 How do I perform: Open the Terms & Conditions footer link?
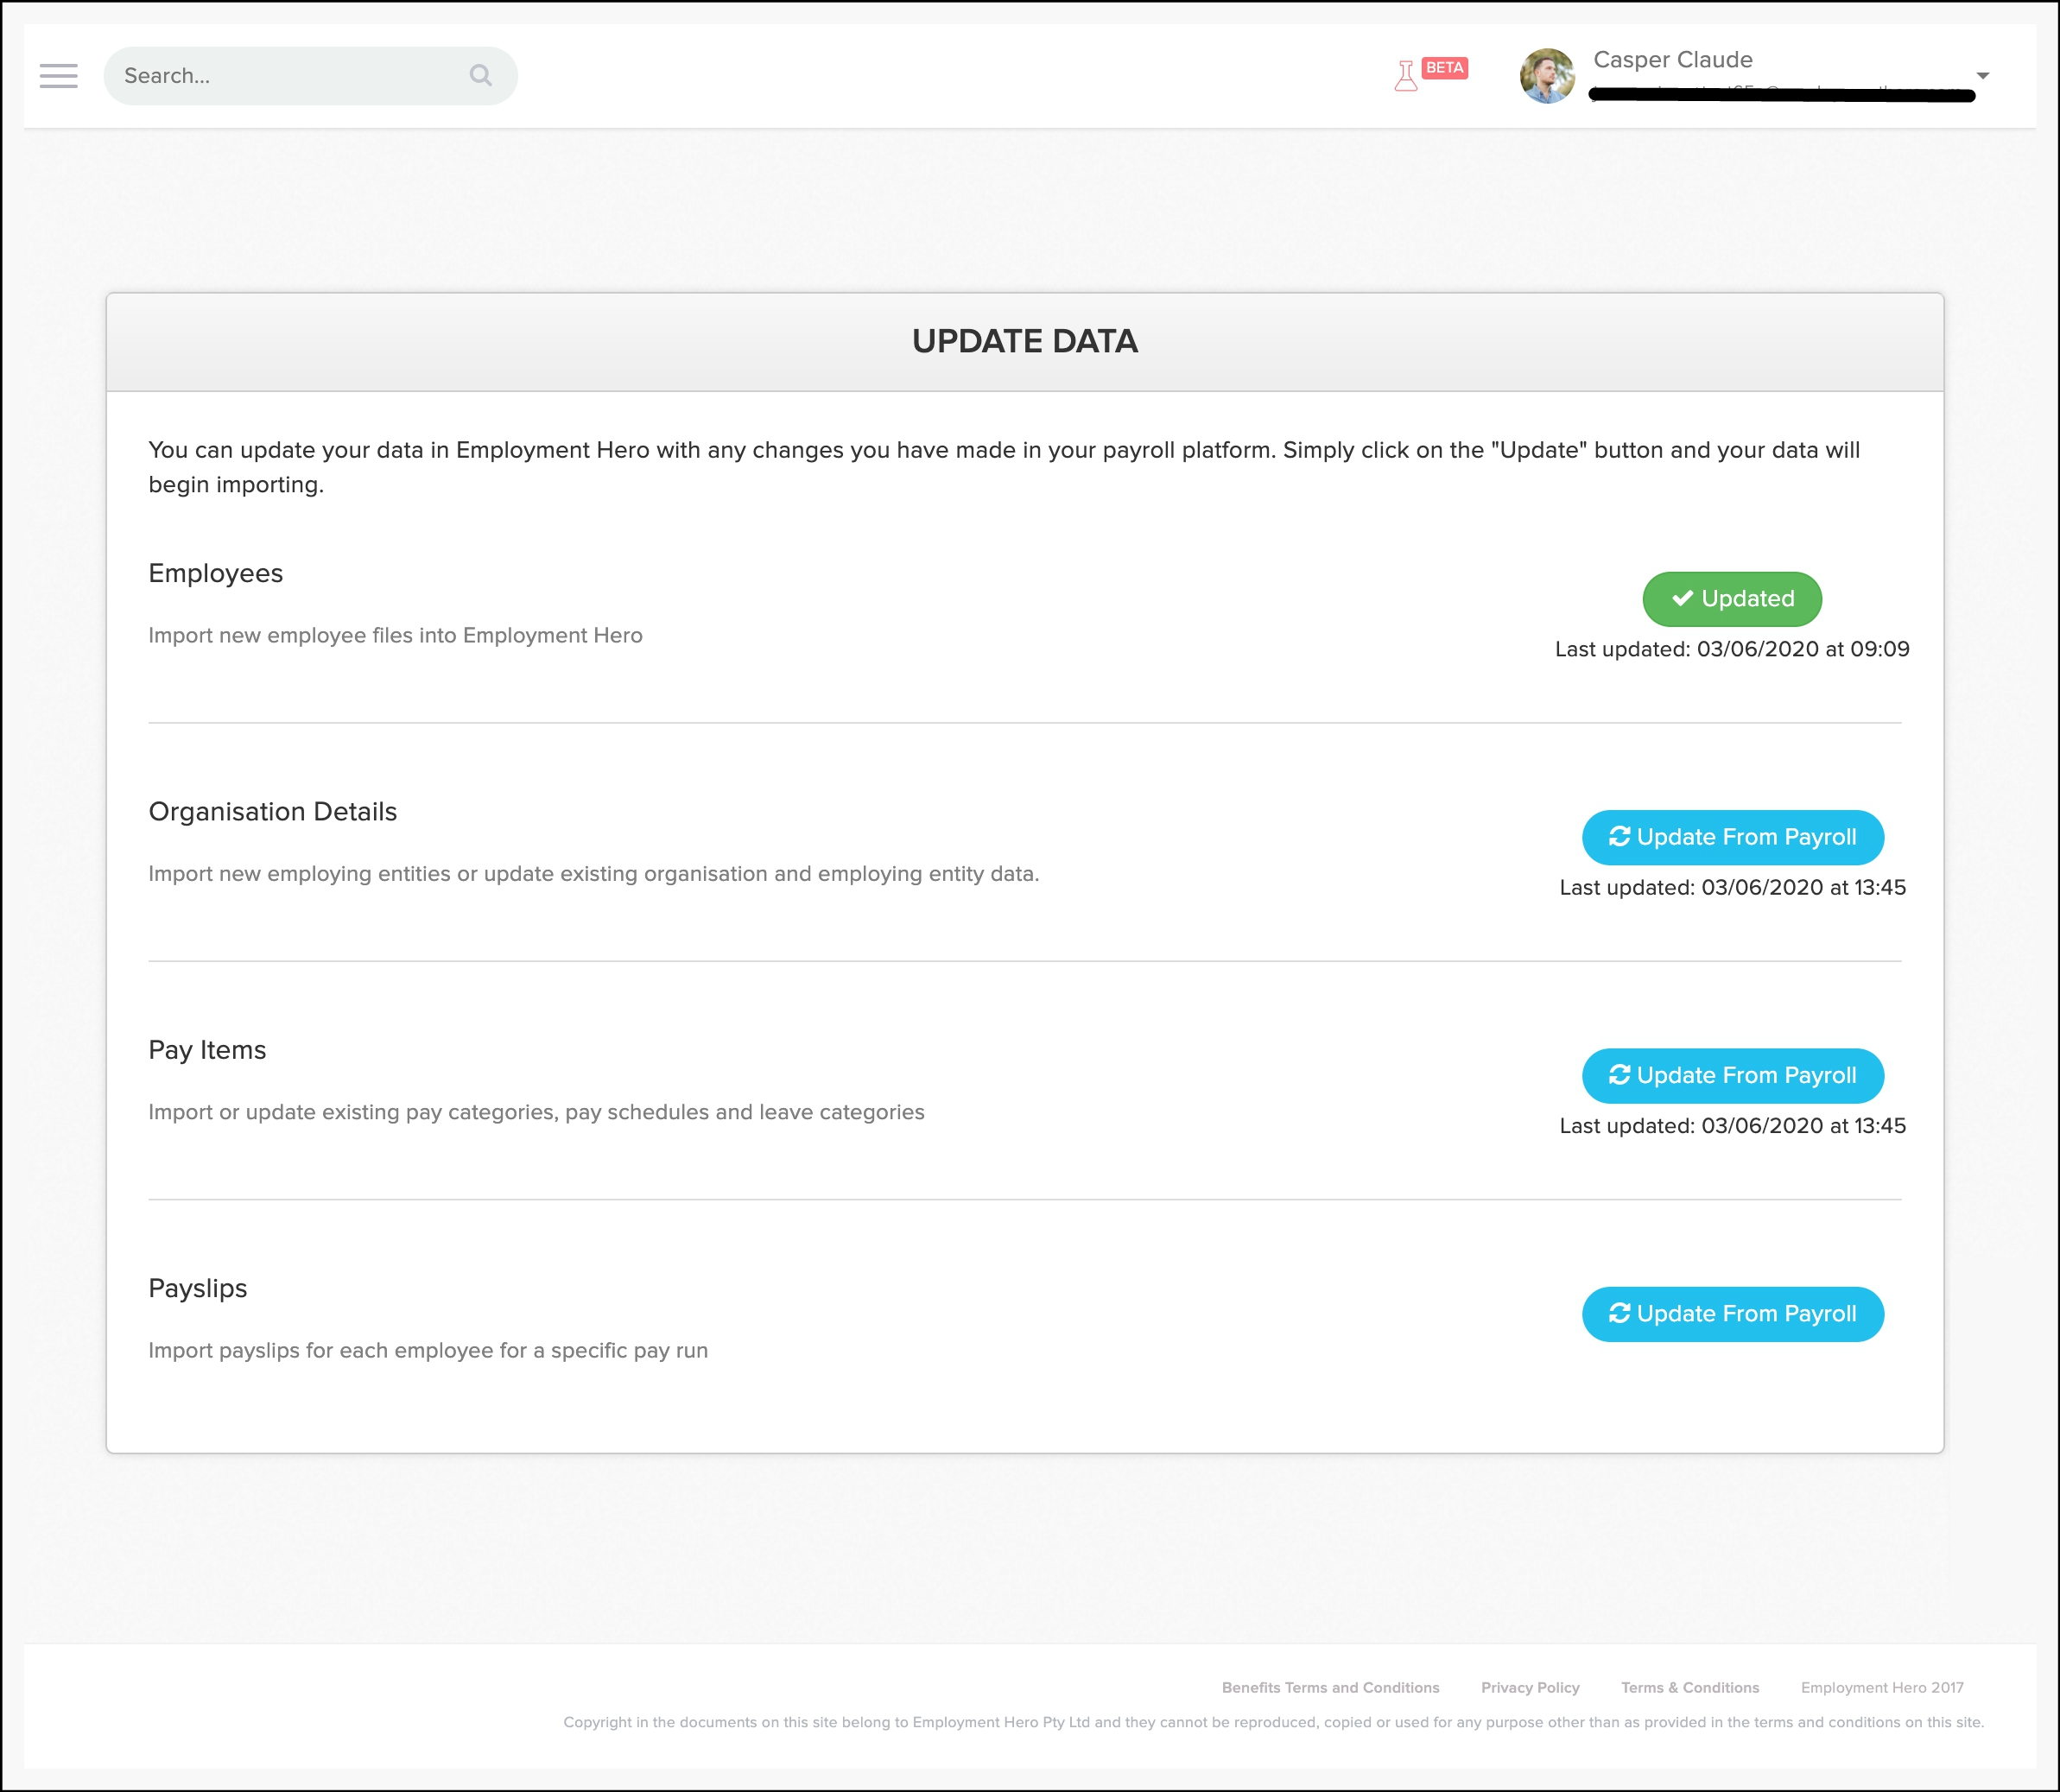point(1689,1687)
